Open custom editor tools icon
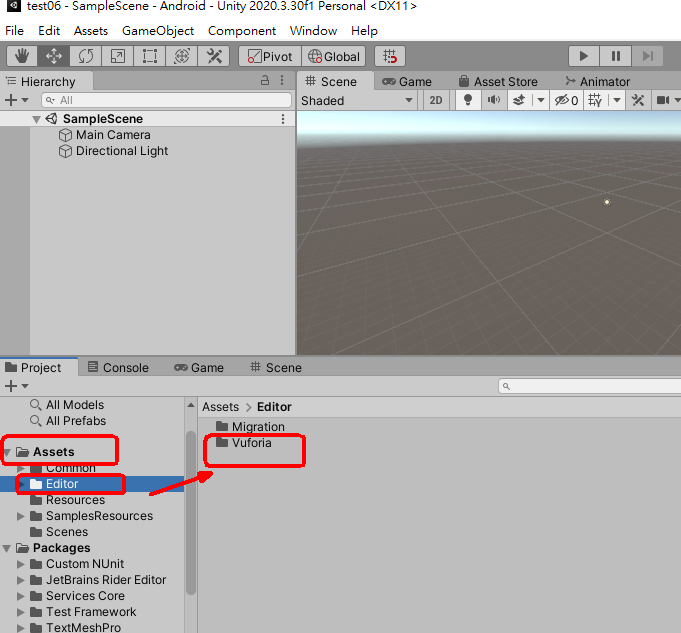 pyautogui.click(x=214, y=56)
